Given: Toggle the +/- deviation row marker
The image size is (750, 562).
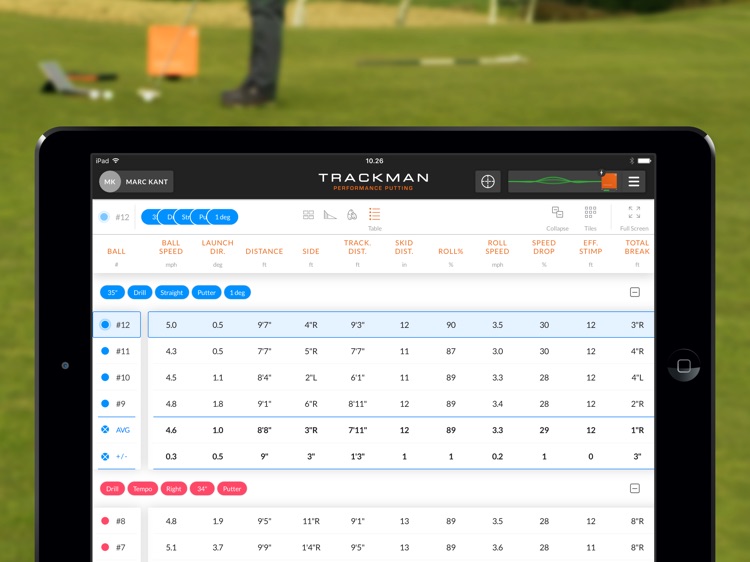Looking at the screenshot, I should tap(105, 456).
